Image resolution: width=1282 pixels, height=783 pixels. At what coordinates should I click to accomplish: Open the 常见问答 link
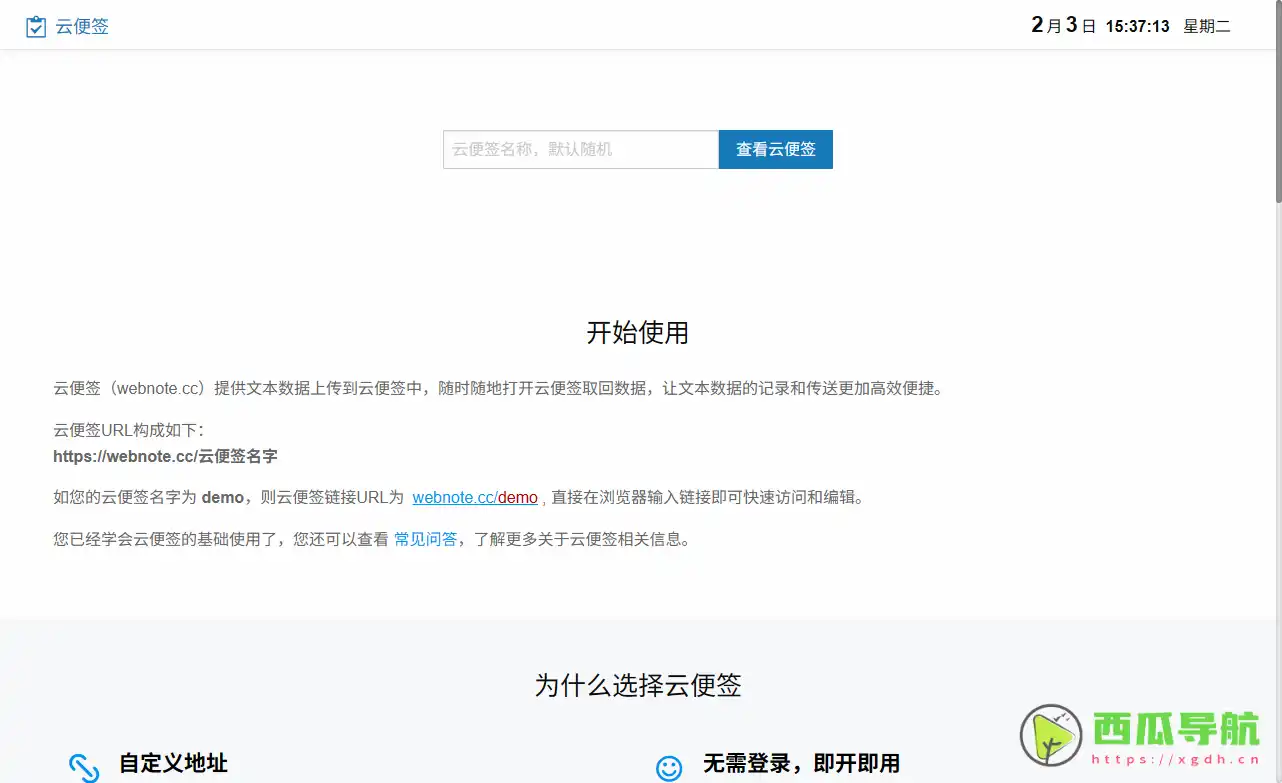(x=425, y=539)
